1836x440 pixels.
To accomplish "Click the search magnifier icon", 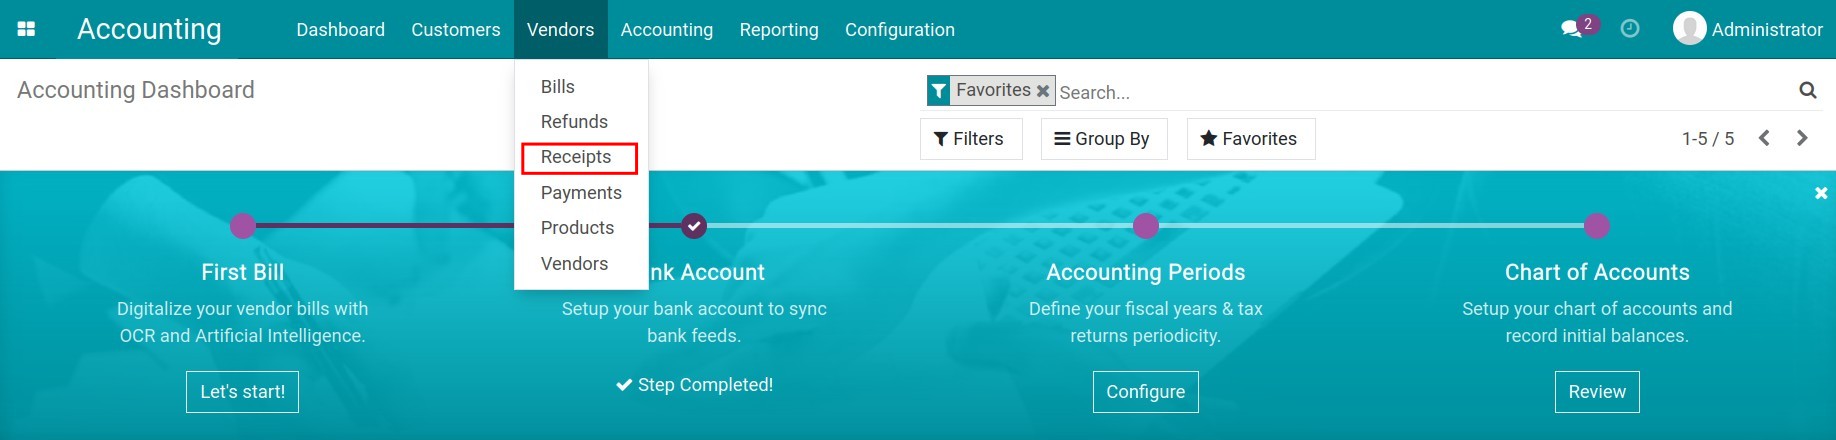I will (1807, 91).
